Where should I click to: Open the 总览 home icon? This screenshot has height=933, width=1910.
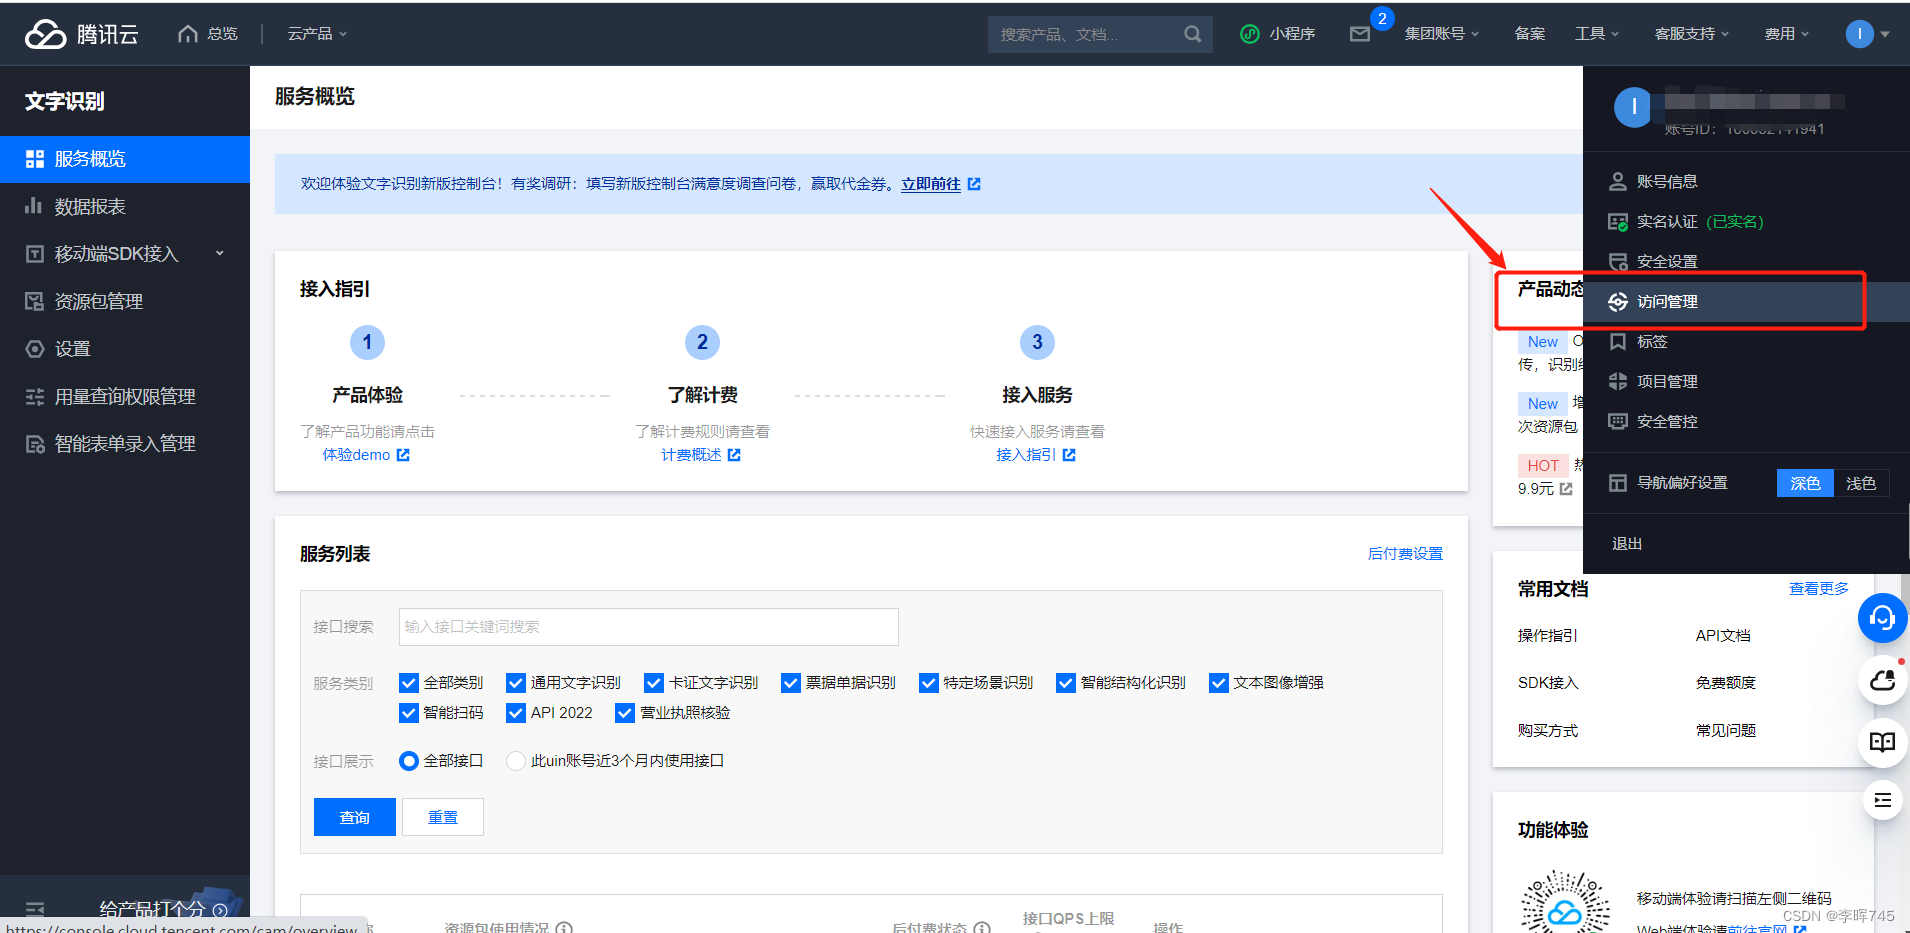pyautogui.click(x=187, y=34)
